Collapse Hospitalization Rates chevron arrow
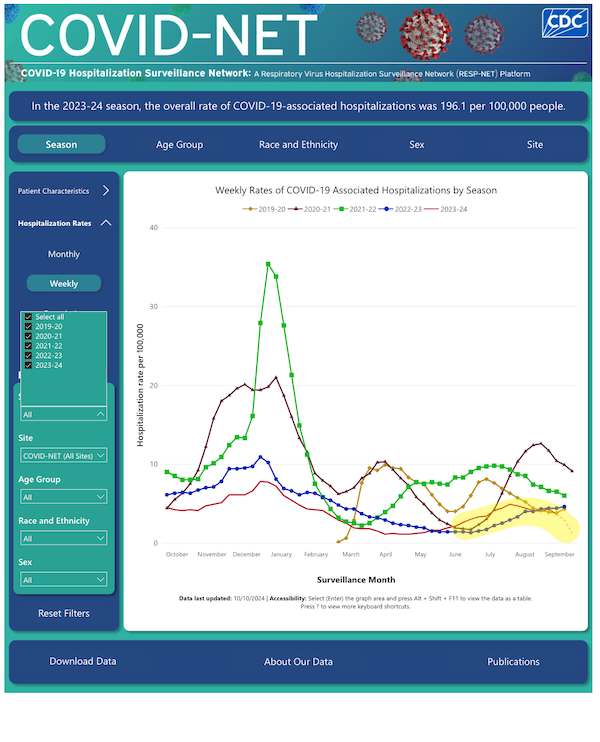Viewport: 600px width, 742px height. (106, 223)
